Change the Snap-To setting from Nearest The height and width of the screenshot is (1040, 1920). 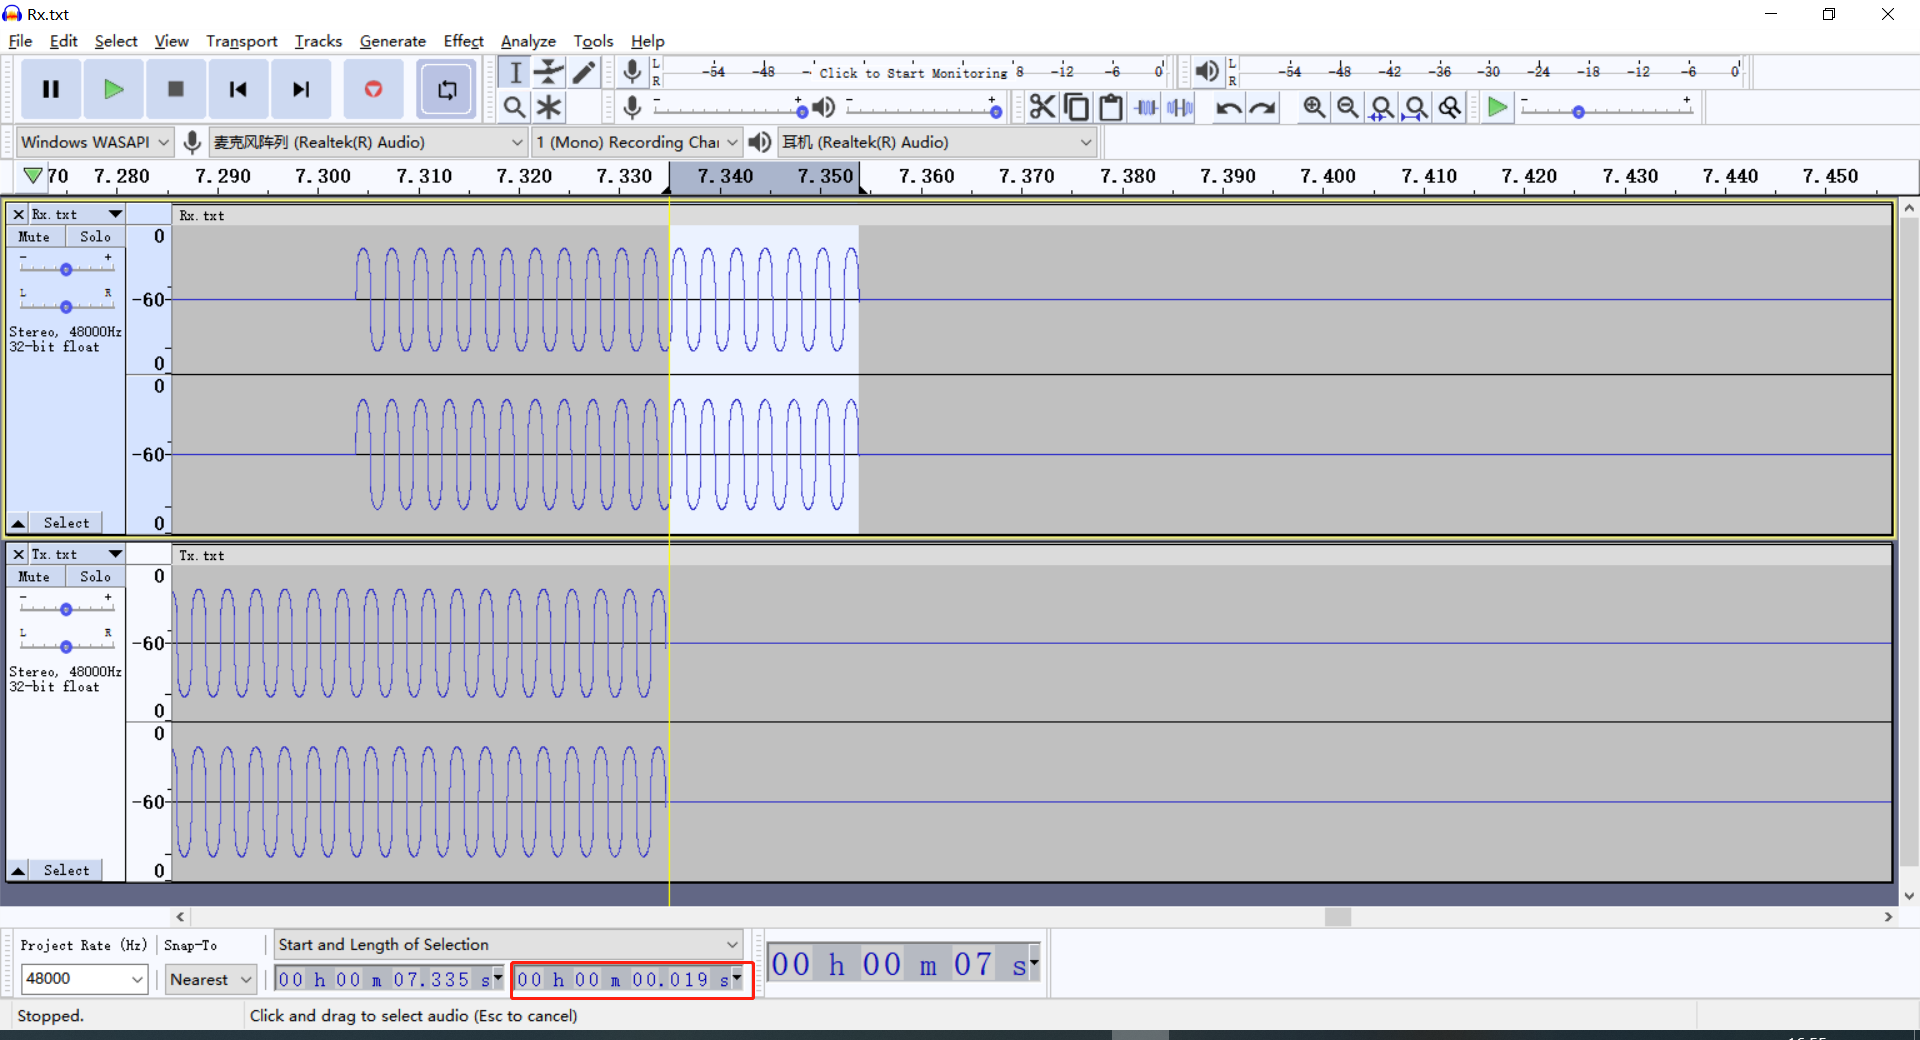210,979
